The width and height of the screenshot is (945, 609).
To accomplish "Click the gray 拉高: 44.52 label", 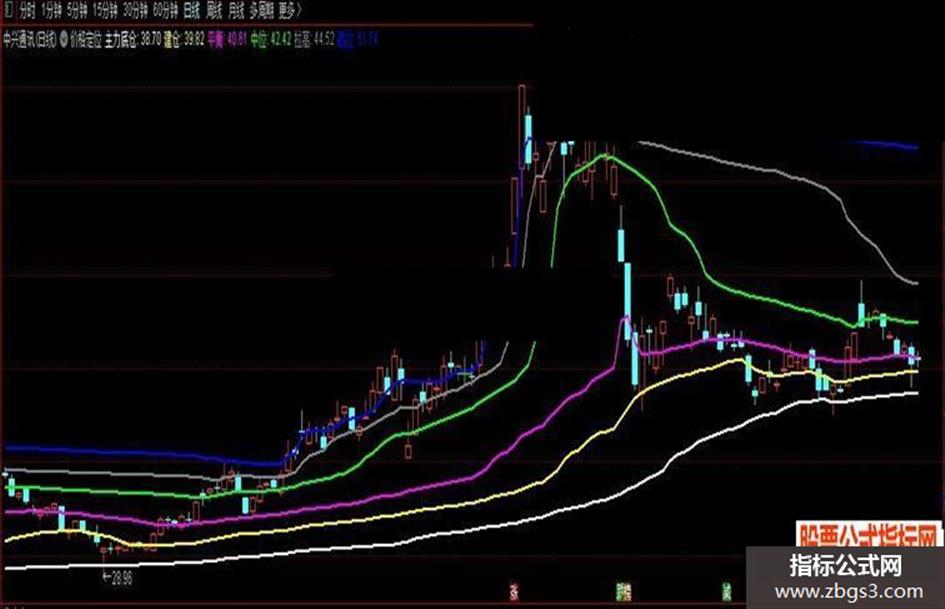I will click(x=314, y=40).
